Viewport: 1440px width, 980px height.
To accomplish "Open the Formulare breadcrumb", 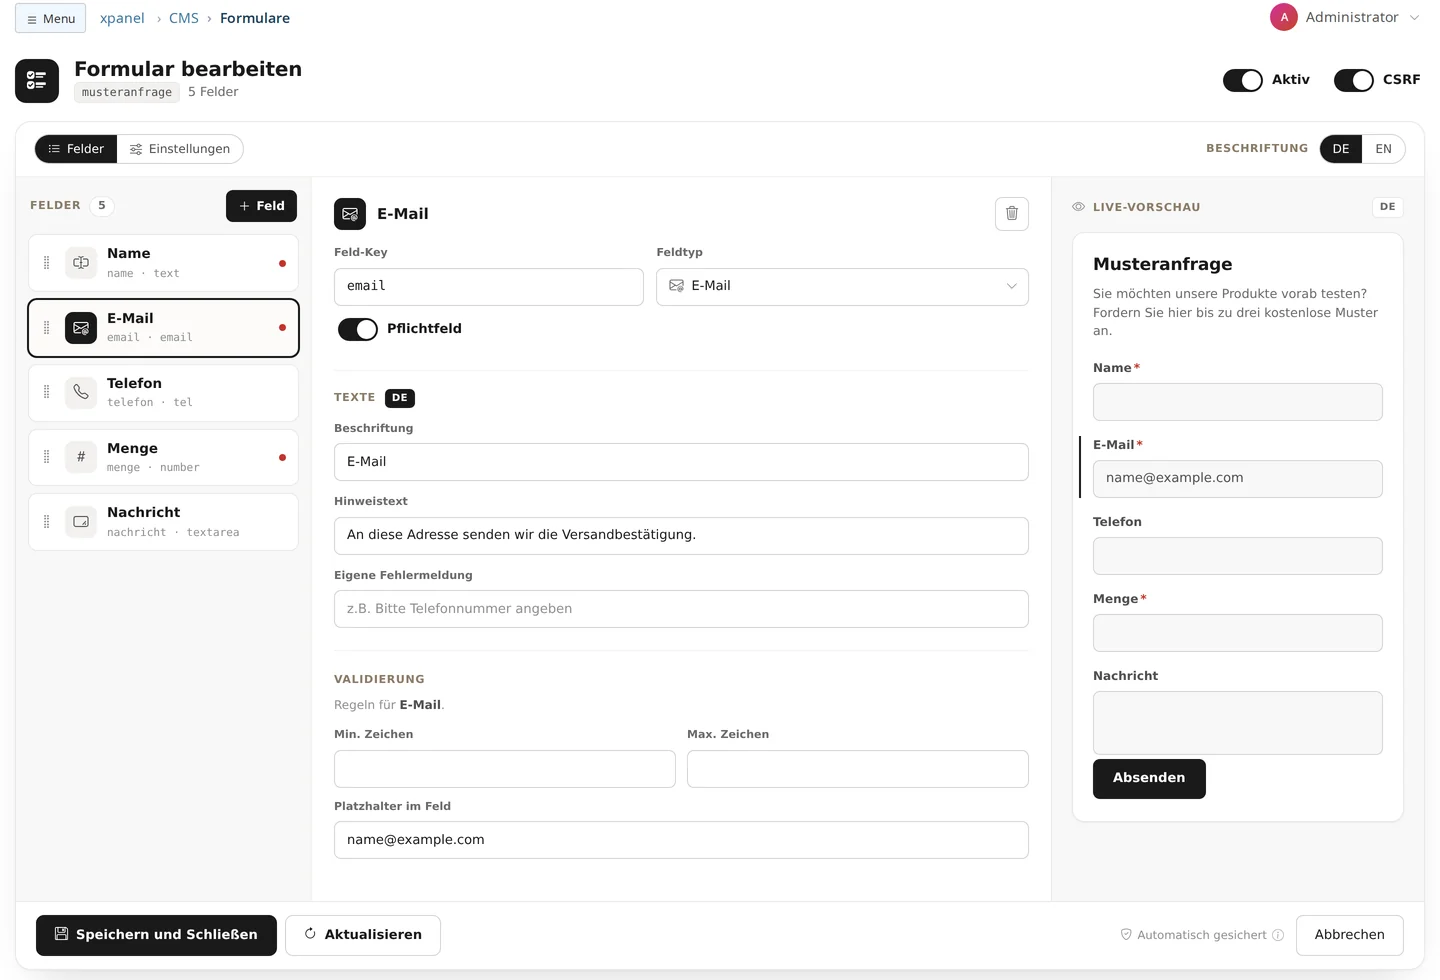I will [255, 18].
